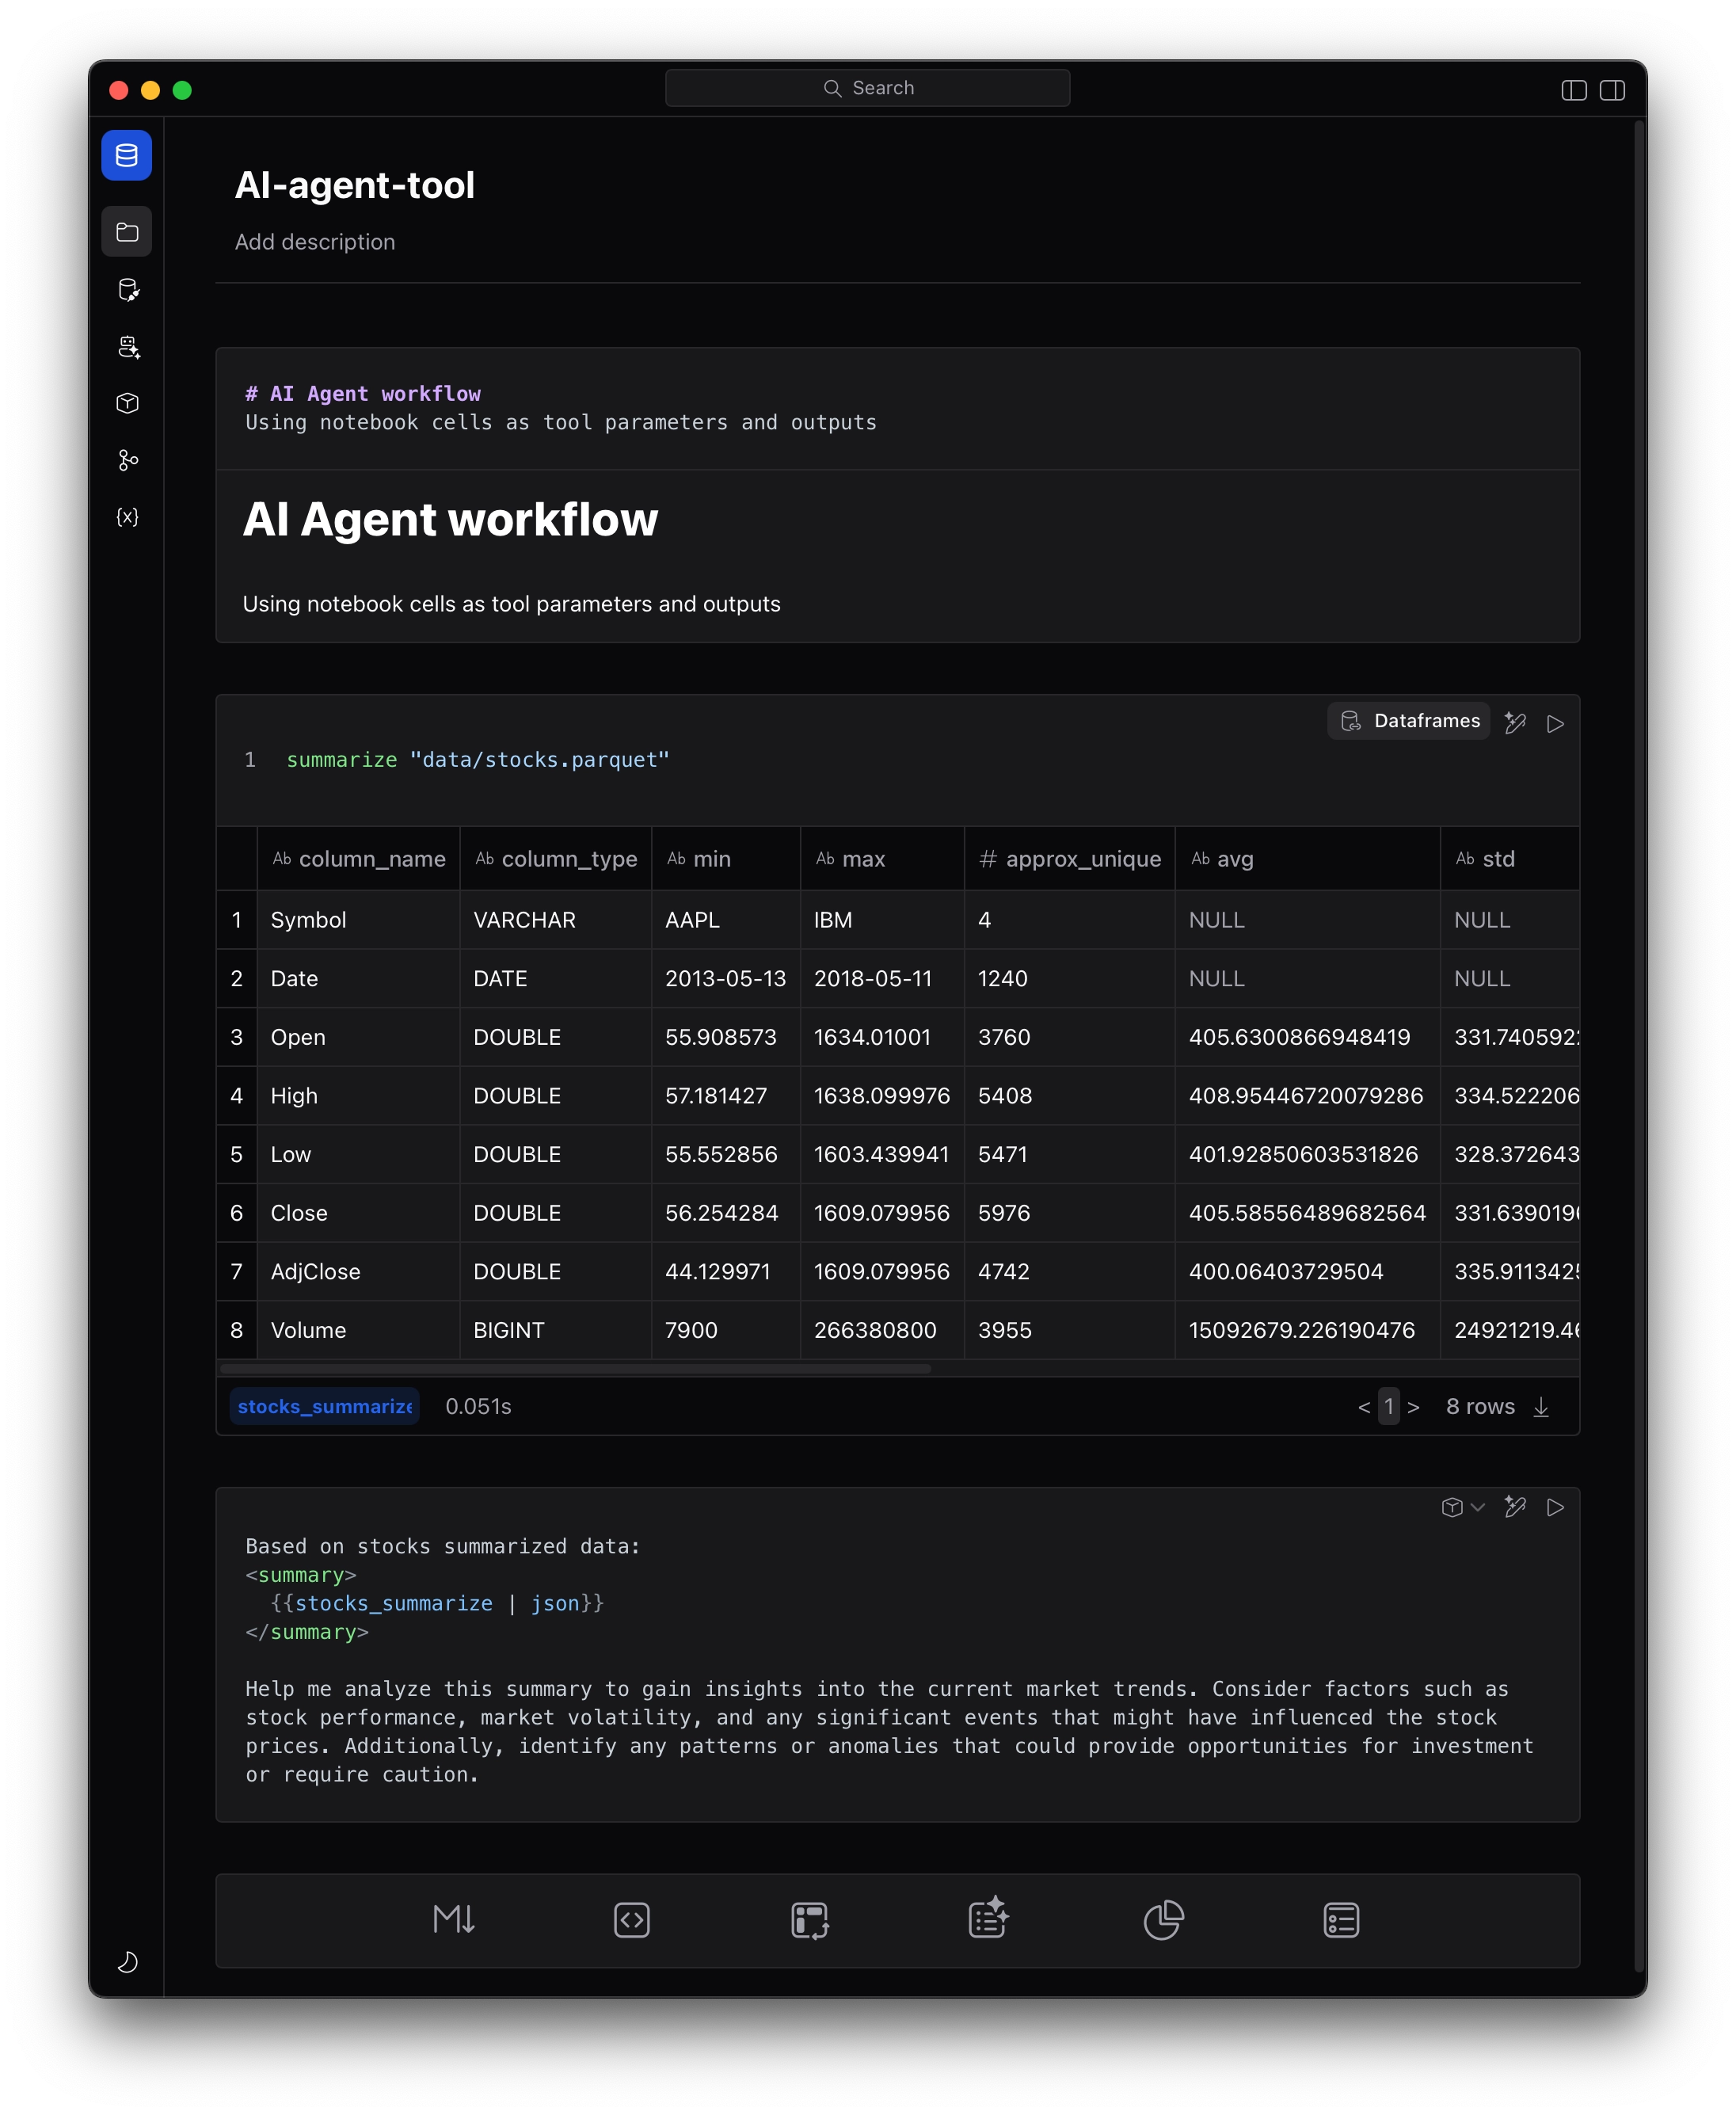Toggle the right sidebar layout control
Screen dimensions: 1736x2115
pos(1612,90)
